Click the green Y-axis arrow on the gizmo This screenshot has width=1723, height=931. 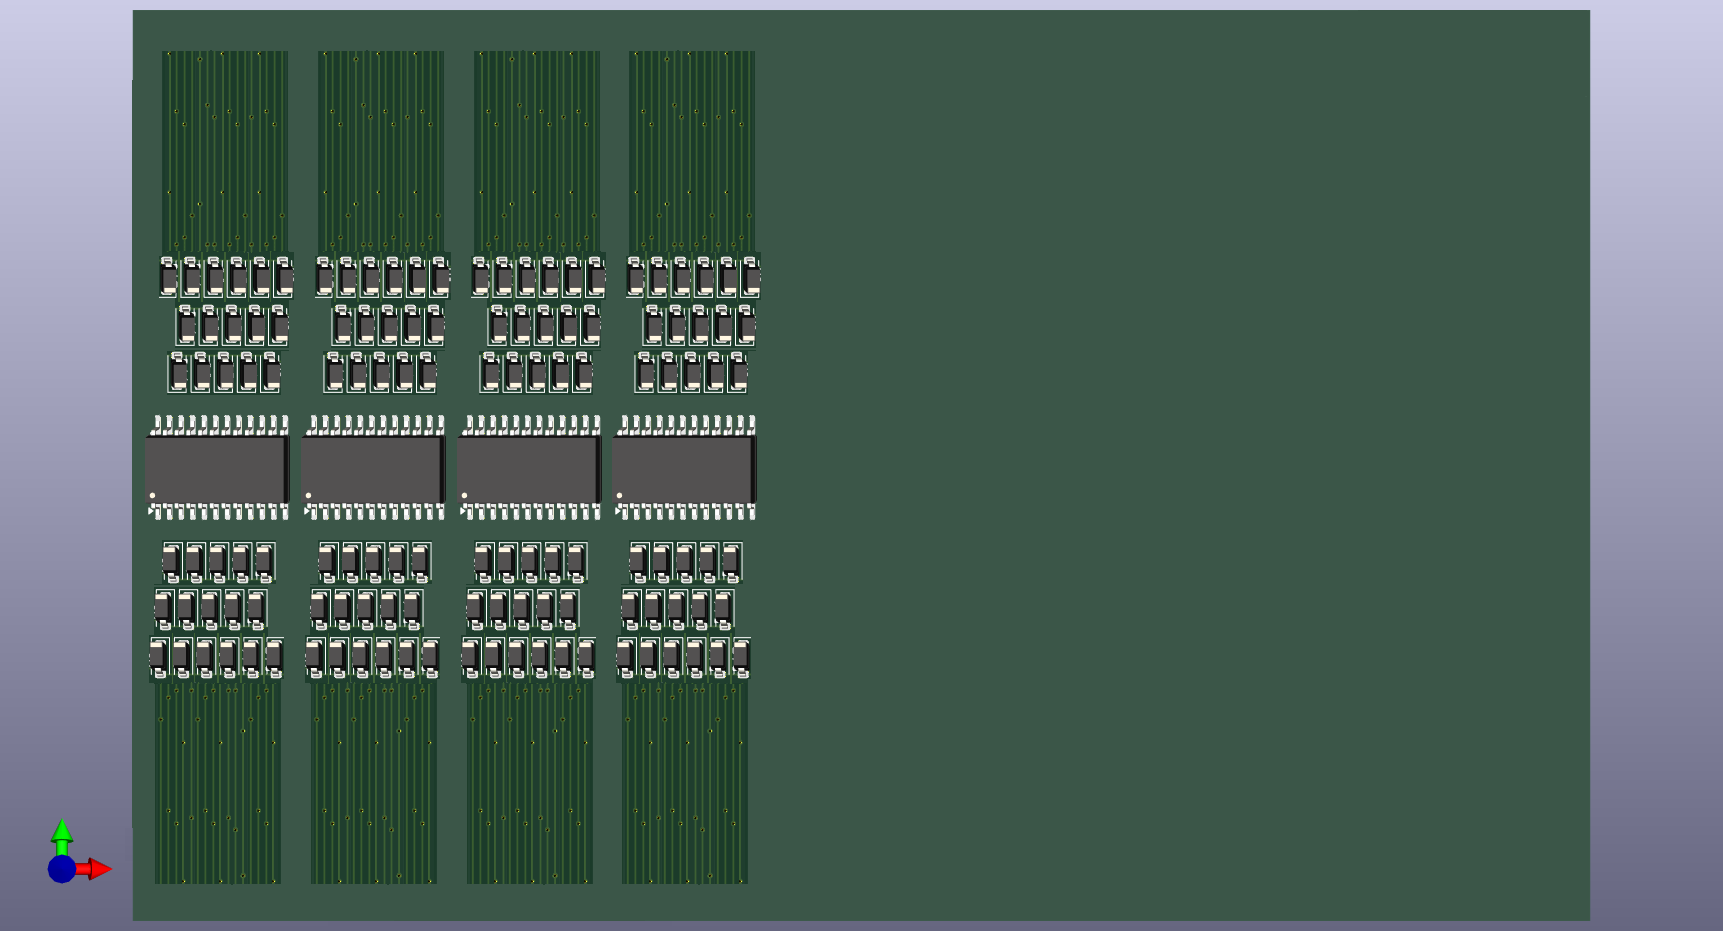click(62, 832)
